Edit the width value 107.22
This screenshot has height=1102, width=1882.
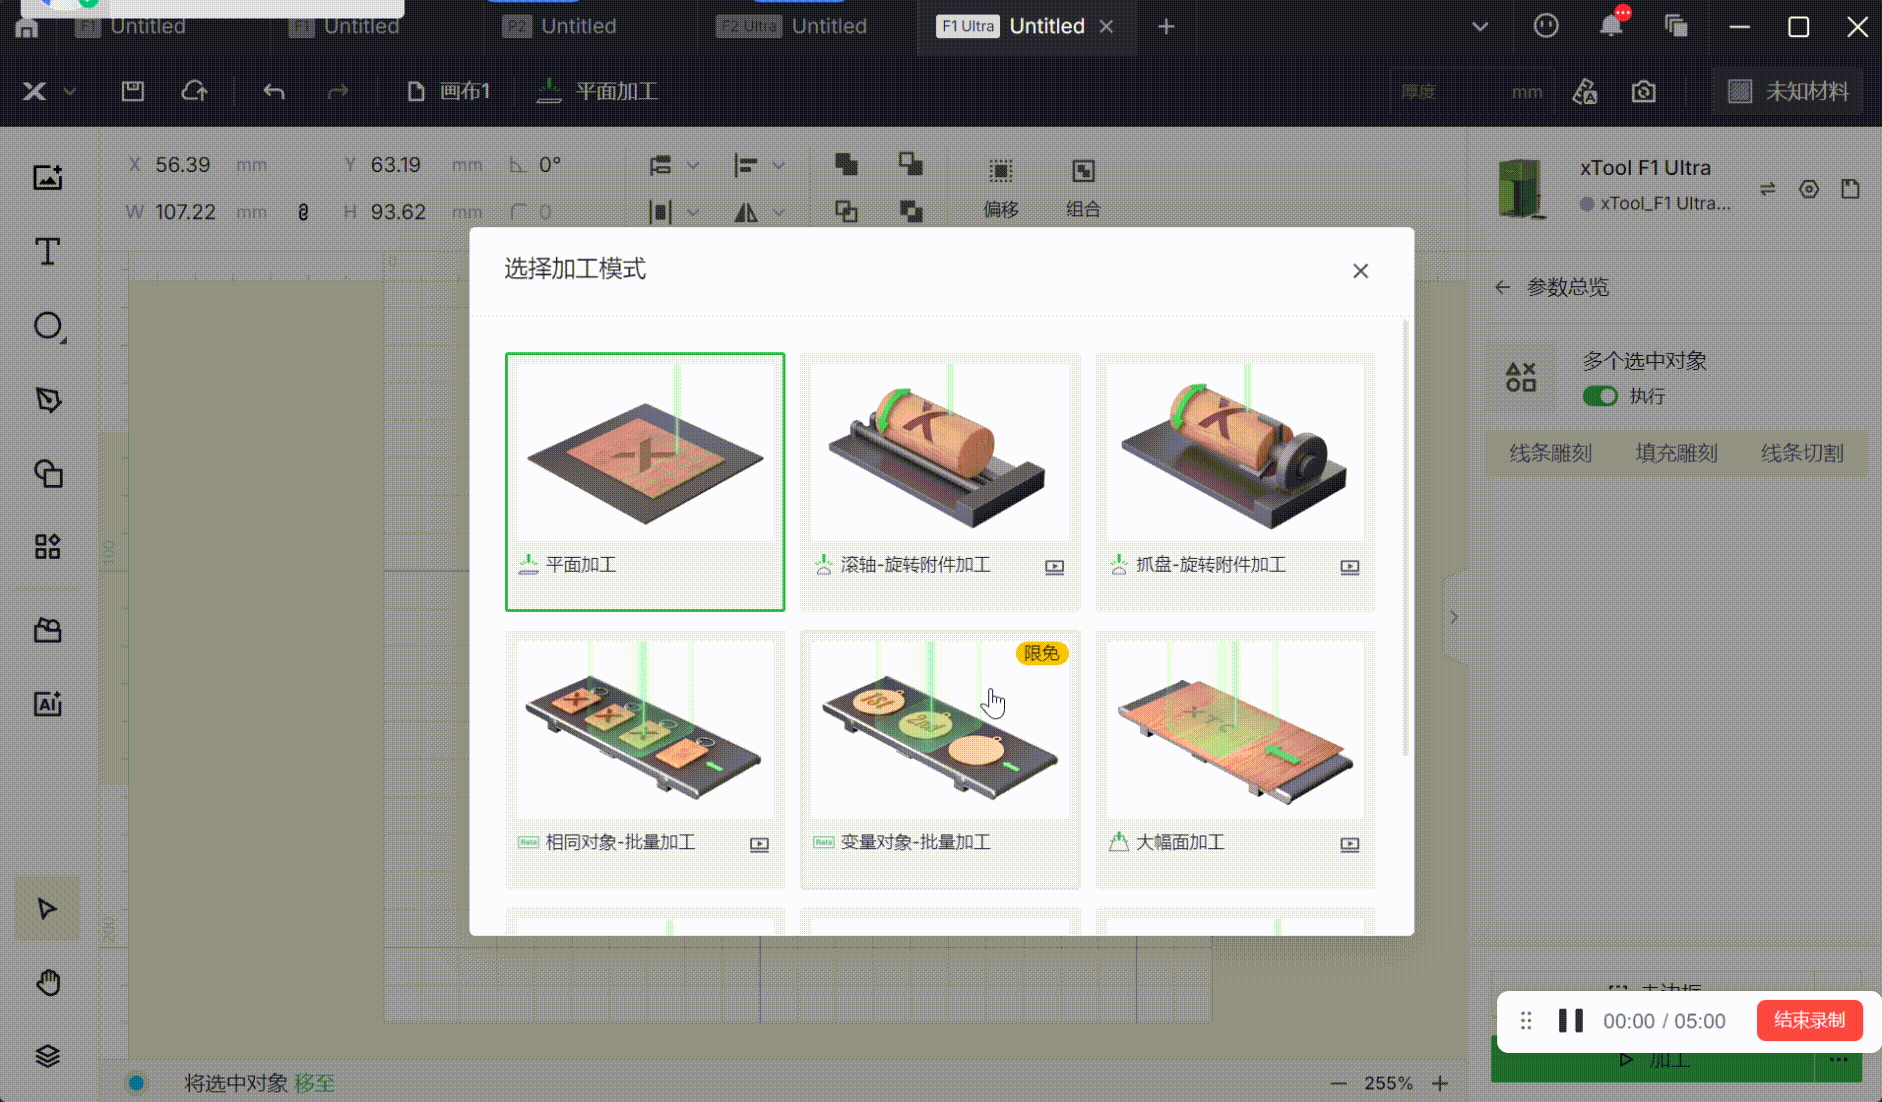coord(185,212)
